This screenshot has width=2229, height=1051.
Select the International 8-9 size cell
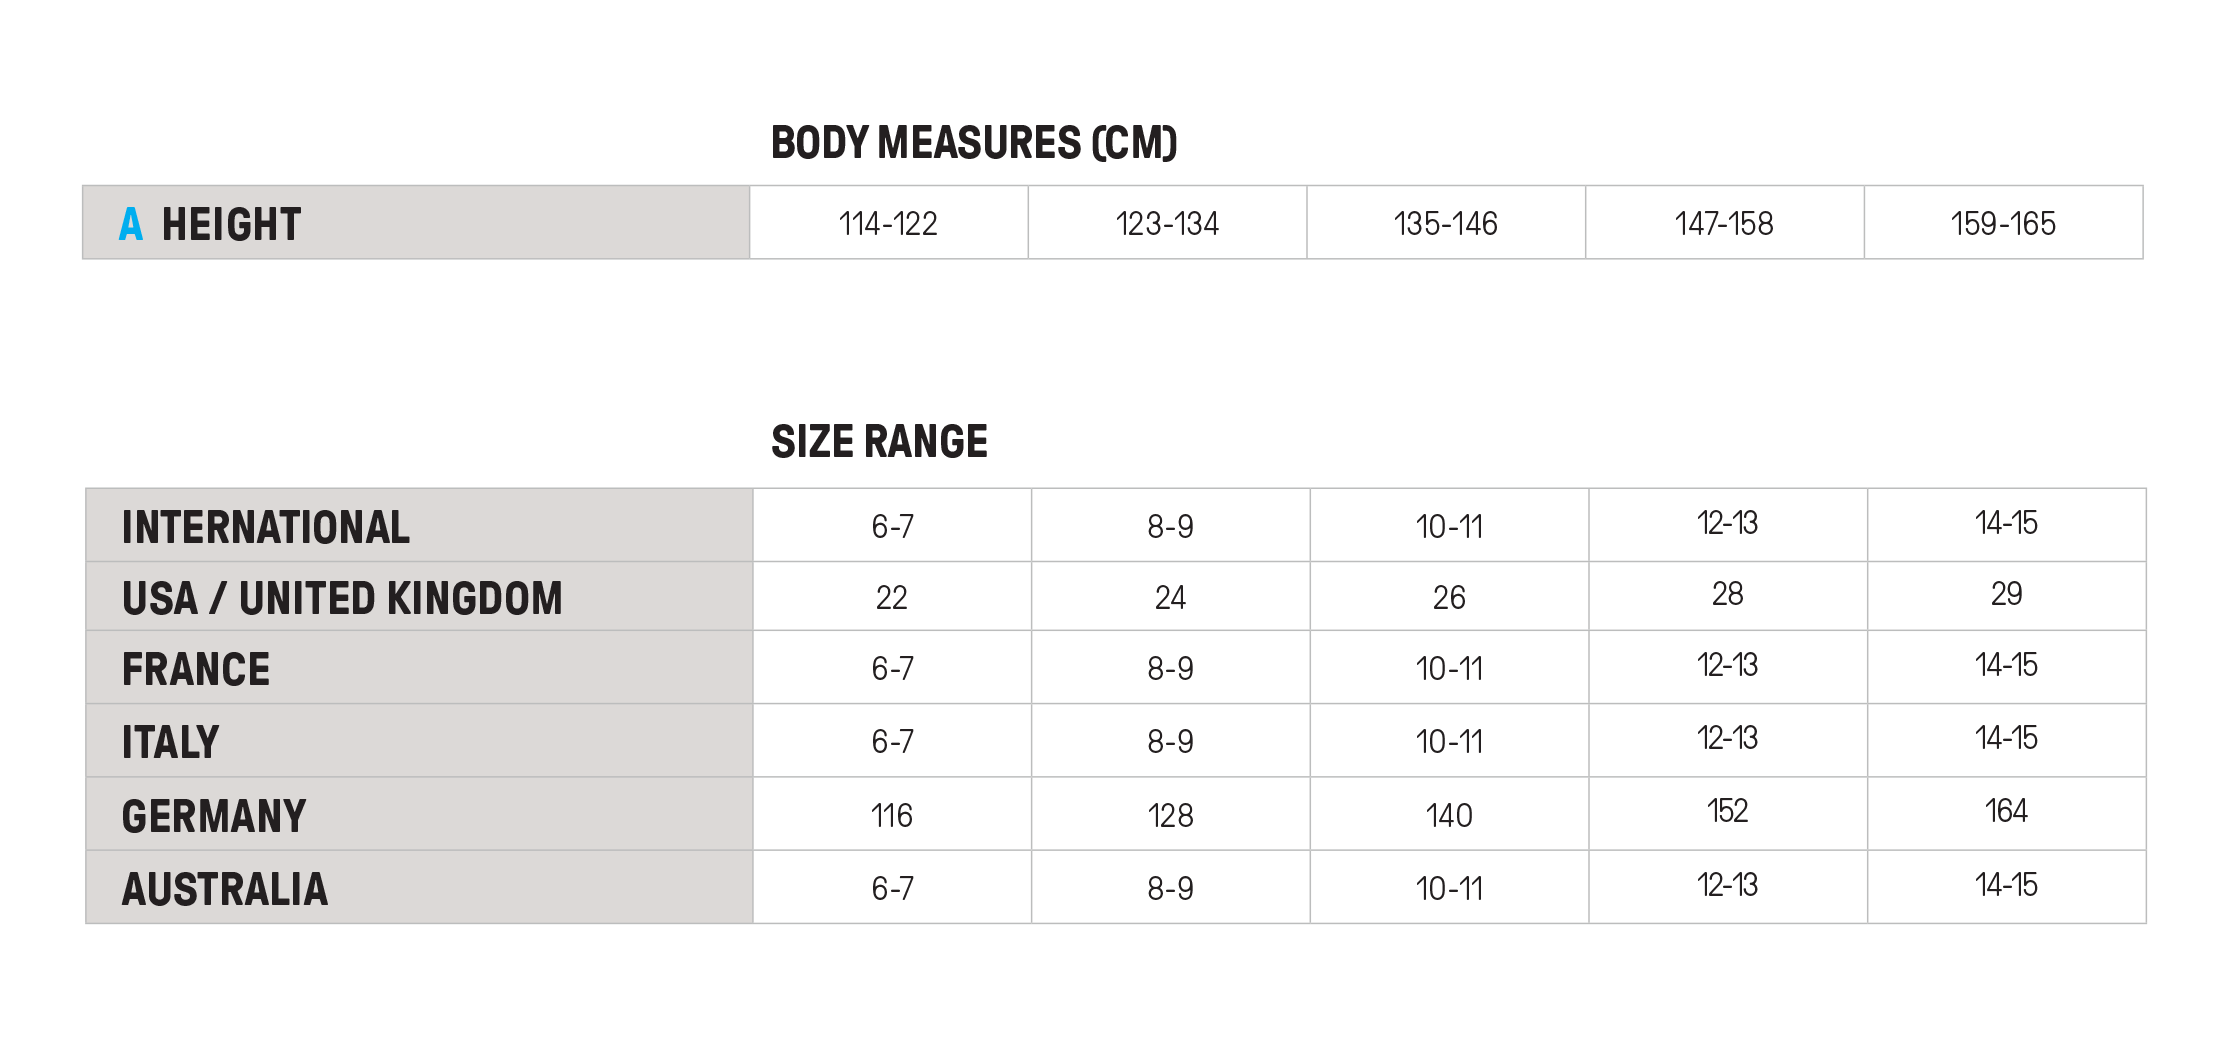pos(1170,527)
